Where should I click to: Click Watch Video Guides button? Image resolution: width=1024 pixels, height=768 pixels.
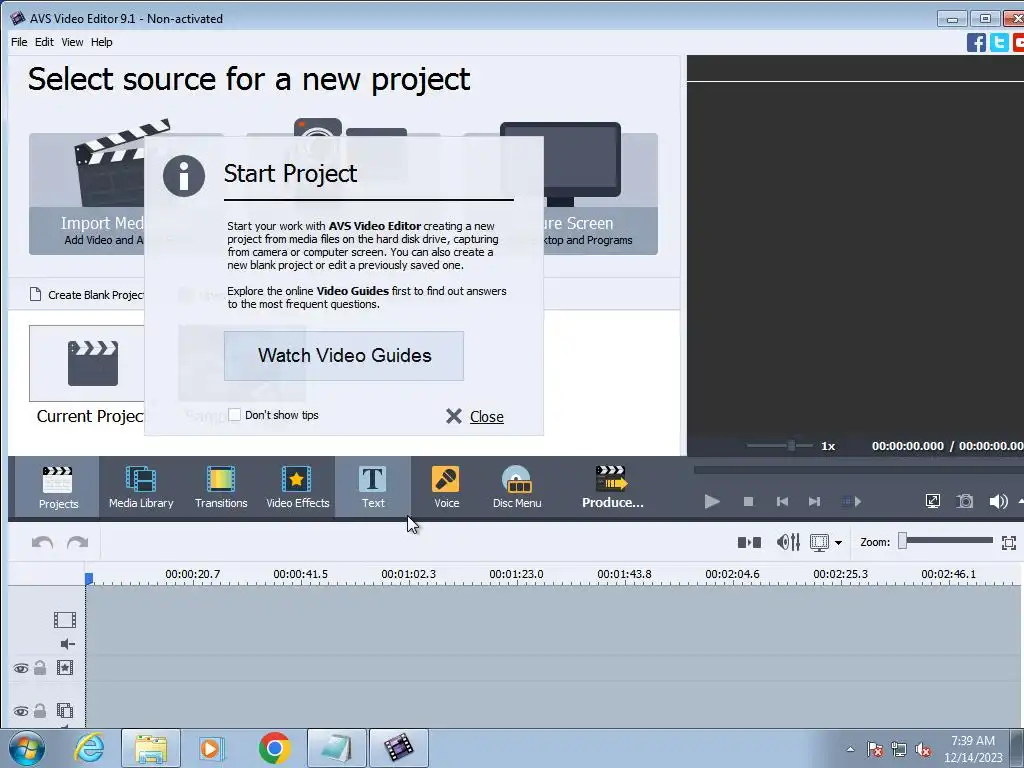coord(344,356)
